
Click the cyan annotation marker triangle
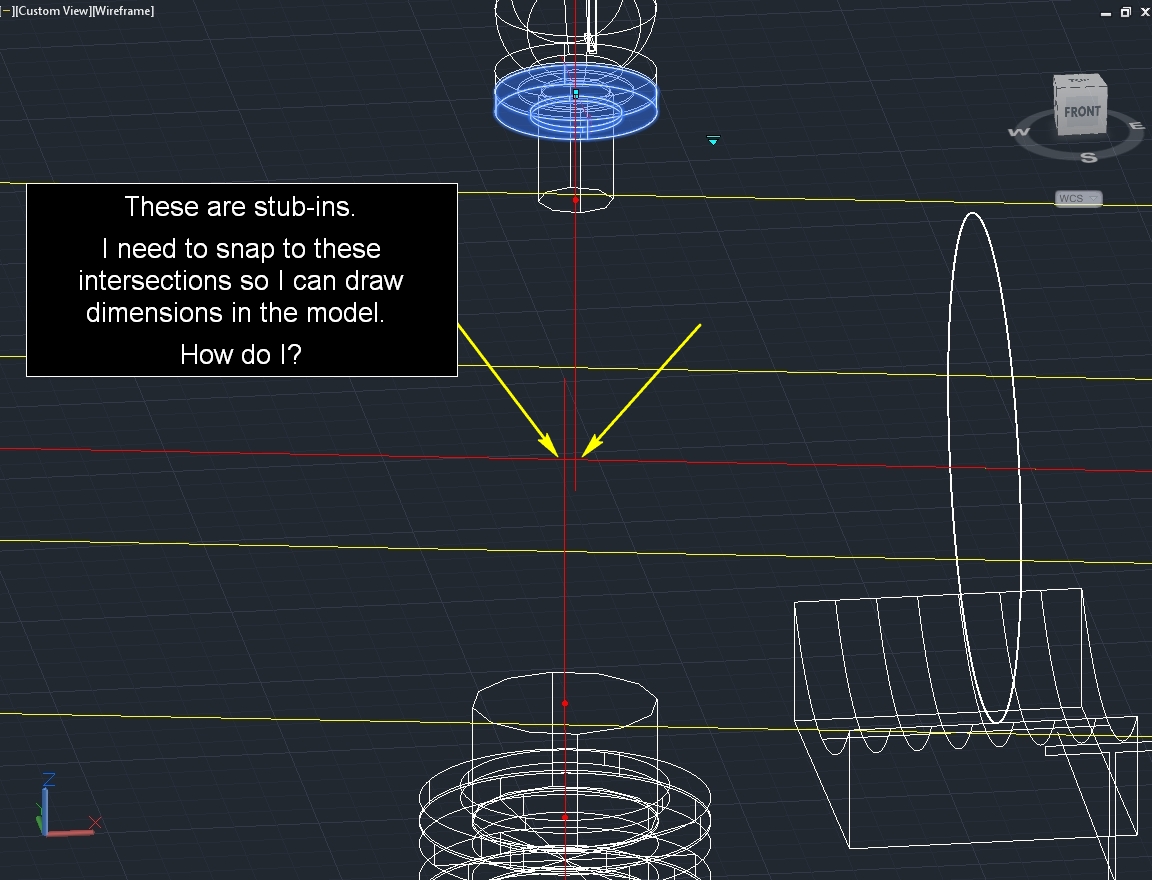pyautogui.click(x=713, y=141)
